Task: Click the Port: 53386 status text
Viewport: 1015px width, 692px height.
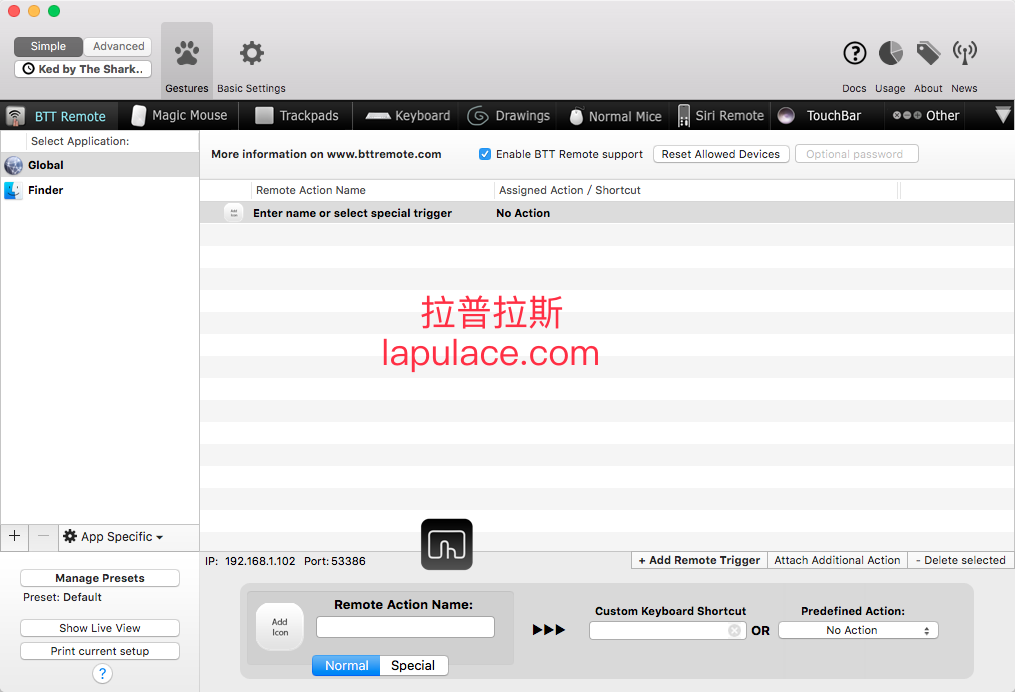Action: point(335,561)
